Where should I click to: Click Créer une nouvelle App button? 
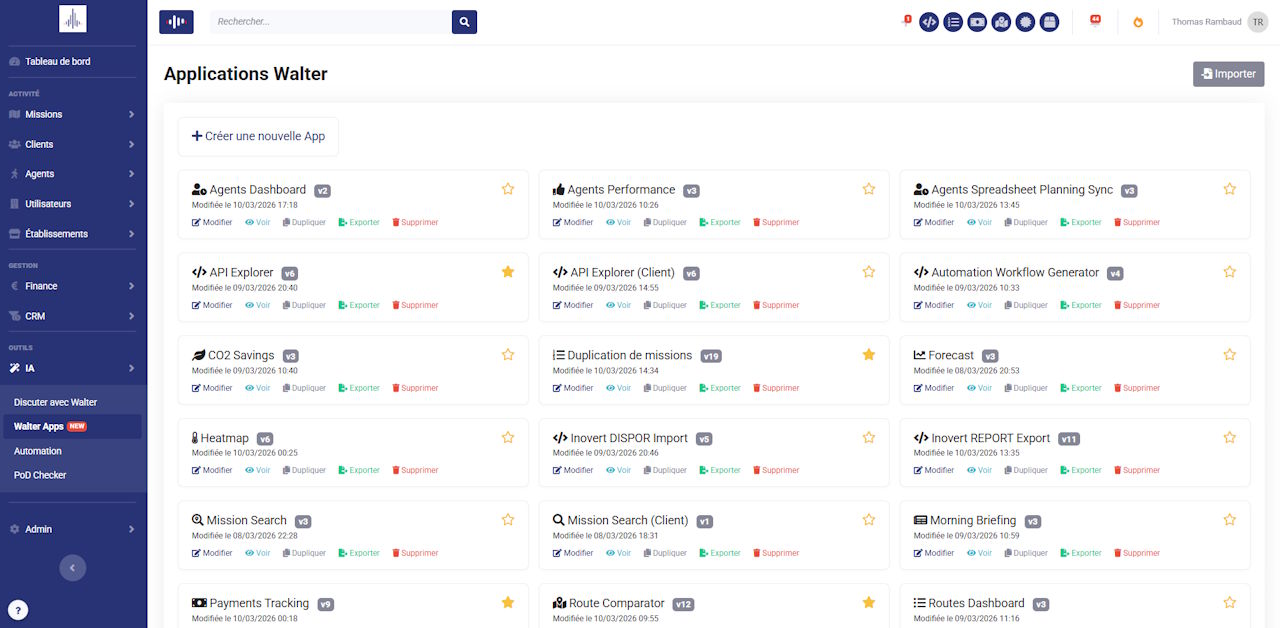coord(258,136)
